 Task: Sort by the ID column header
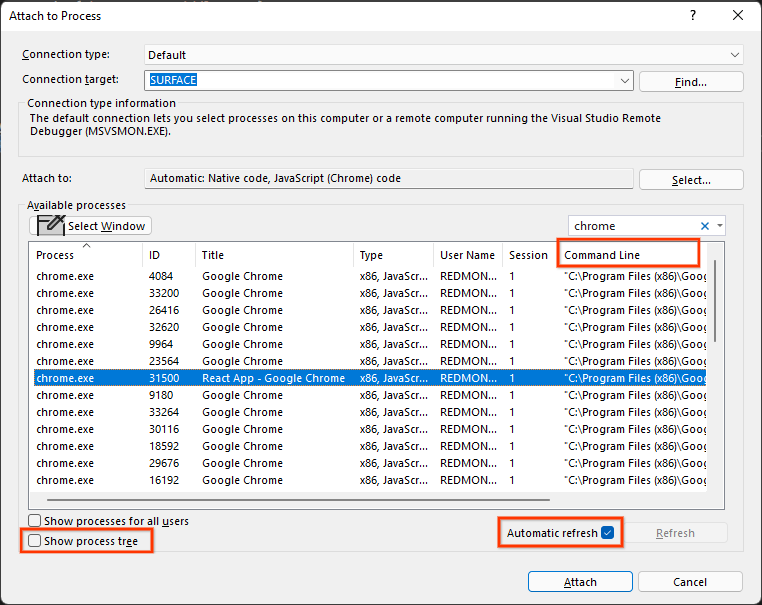(x=169, y=255)
